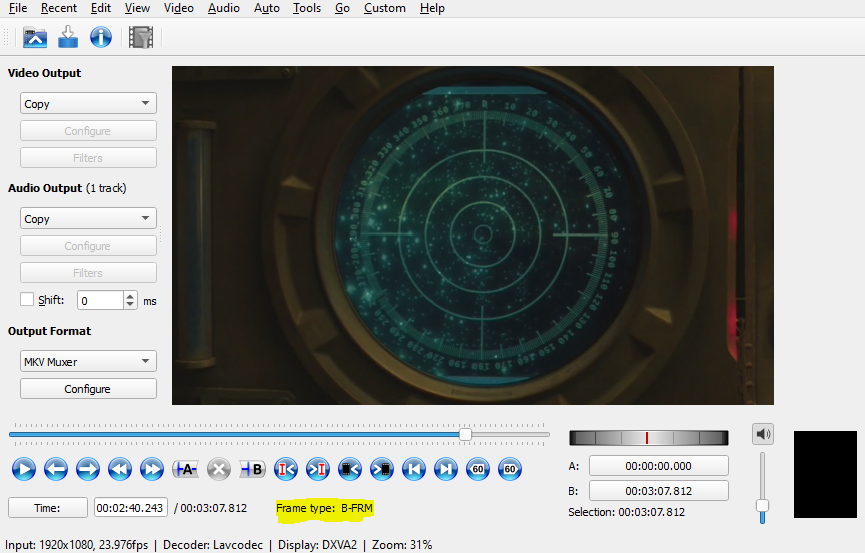The height and width of the screenshot is (553, 865).
Task: Jump forward with the double-right fast-forward button
Action: [x=152, y=469]
